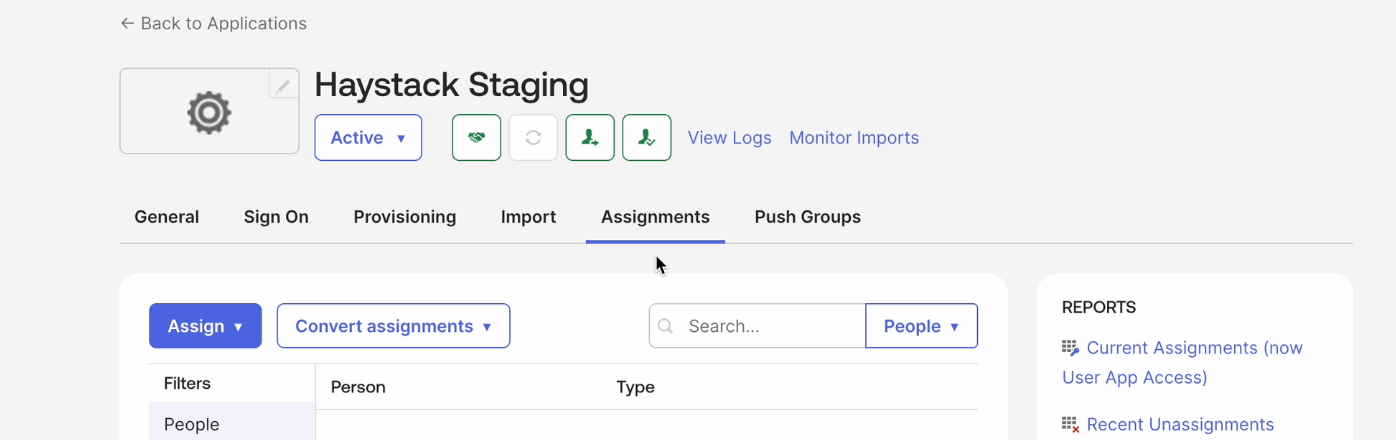Open the Convert assignments dropdown
This screenshot has width=1396, height=440.
pyautogui.click(x=393, y=326)
